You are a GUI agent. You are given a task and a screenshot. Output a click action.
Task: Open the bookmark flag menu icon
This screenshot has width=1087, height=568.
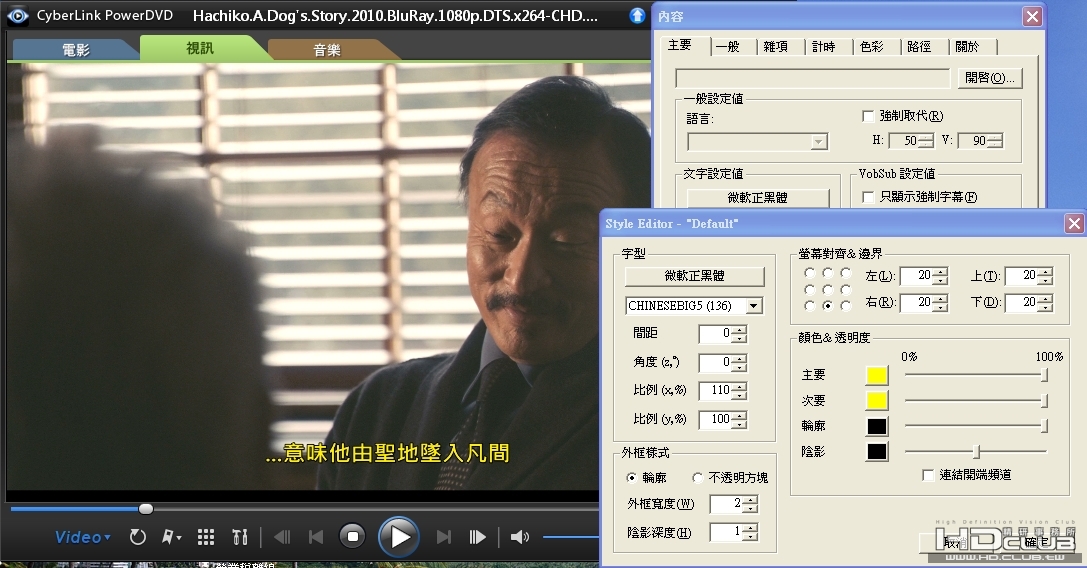pyautogui.click(x=171, y=537)
